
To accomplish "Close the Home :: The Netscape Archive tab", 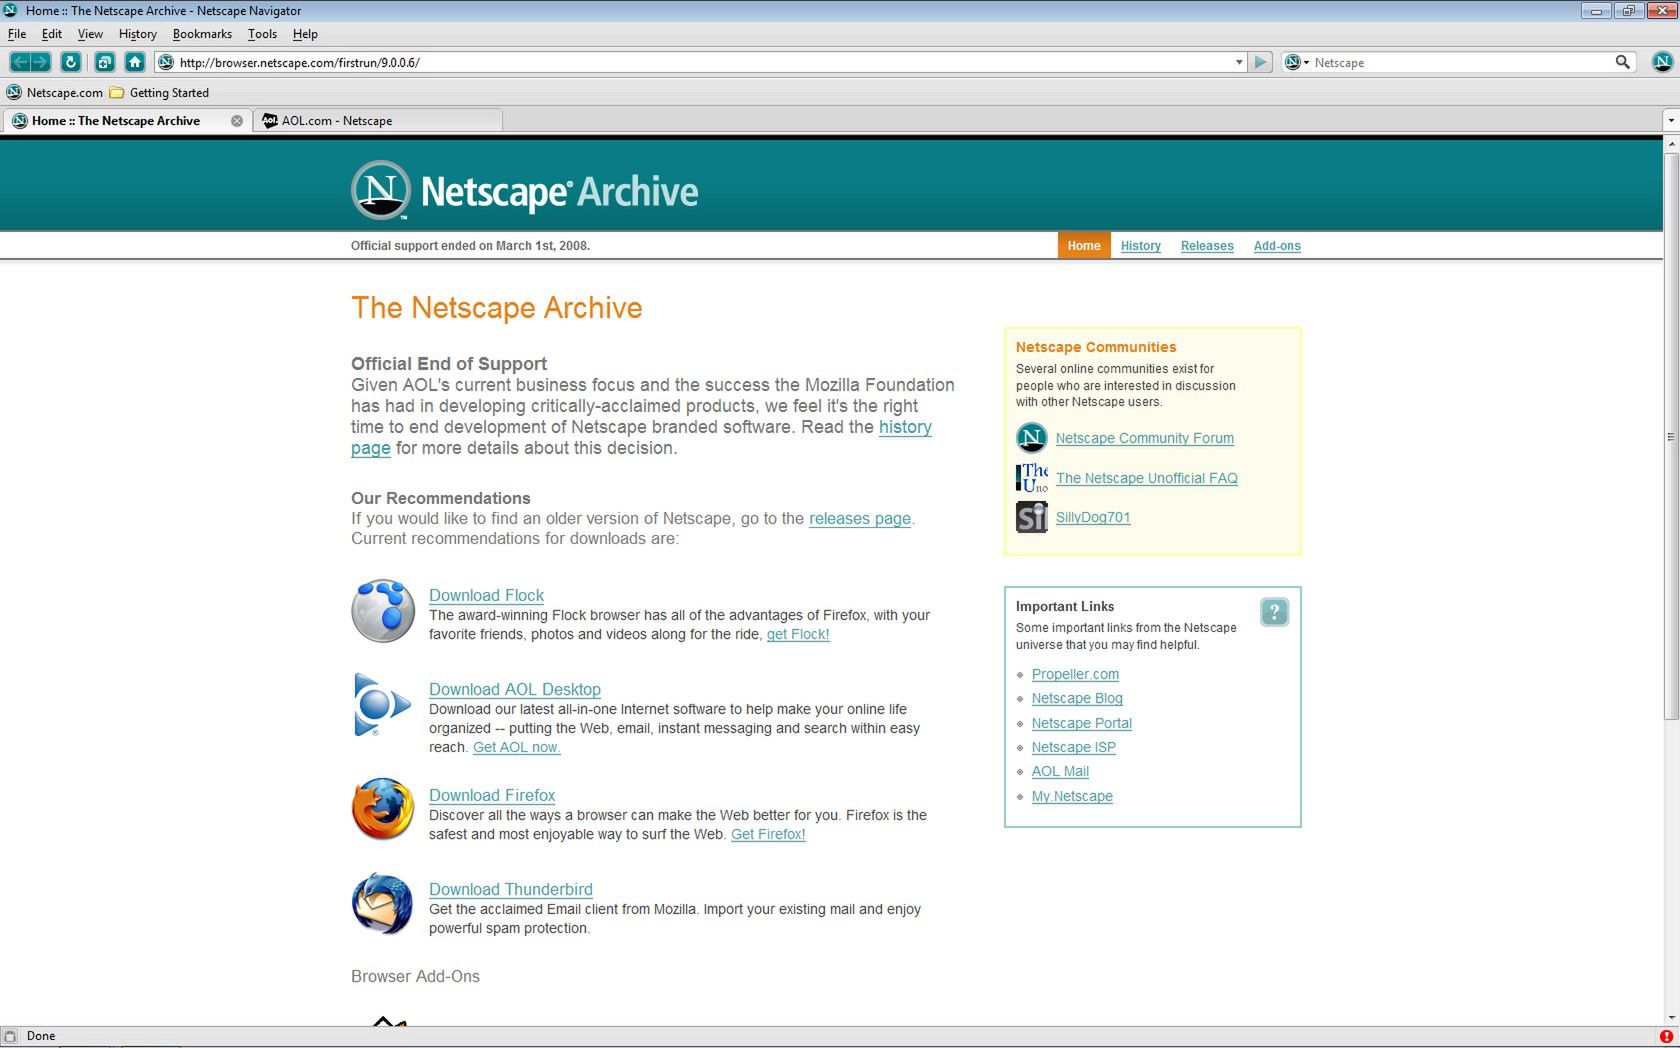I will coord(237,121).
